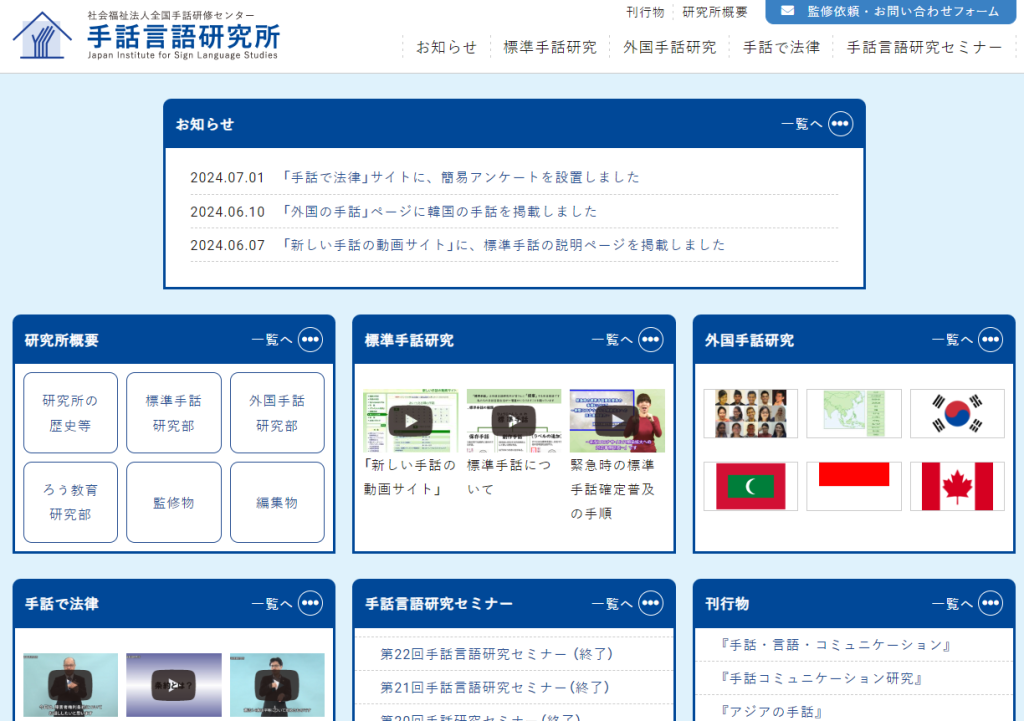Play the 緊急時の標準手話確定普及の手順 video

pos(617,420)
